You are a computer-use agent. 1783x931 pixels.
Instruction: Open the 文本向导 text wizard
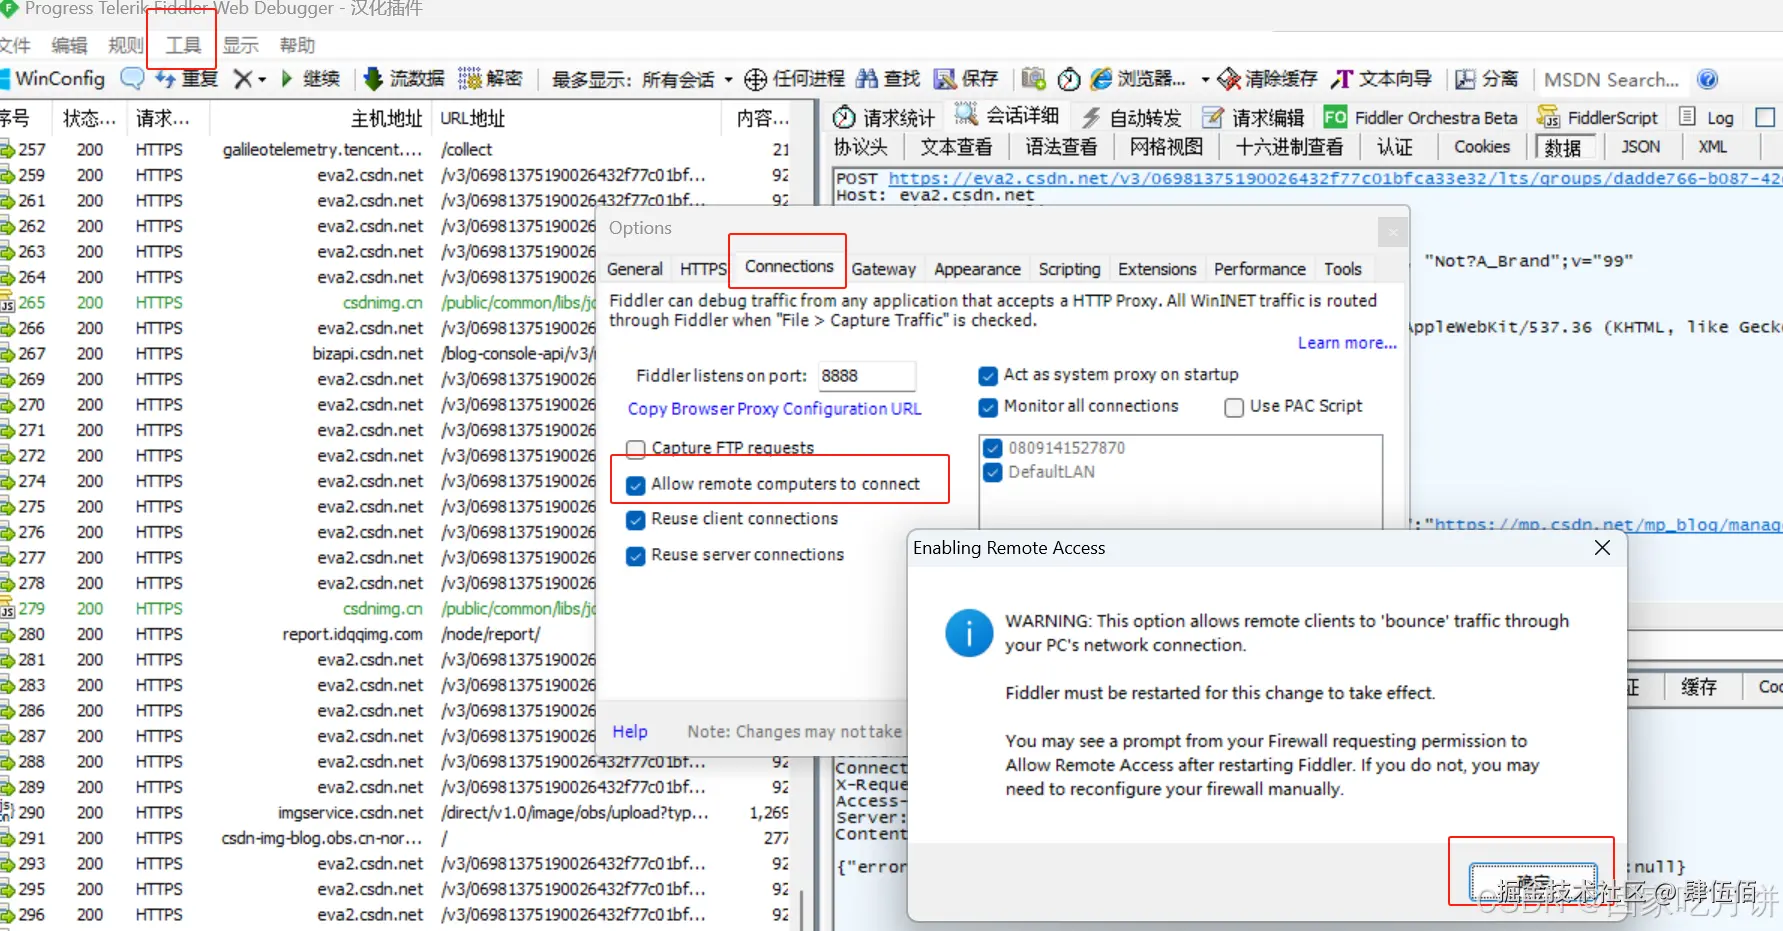pyautogui.click(x=1382, y=79)
